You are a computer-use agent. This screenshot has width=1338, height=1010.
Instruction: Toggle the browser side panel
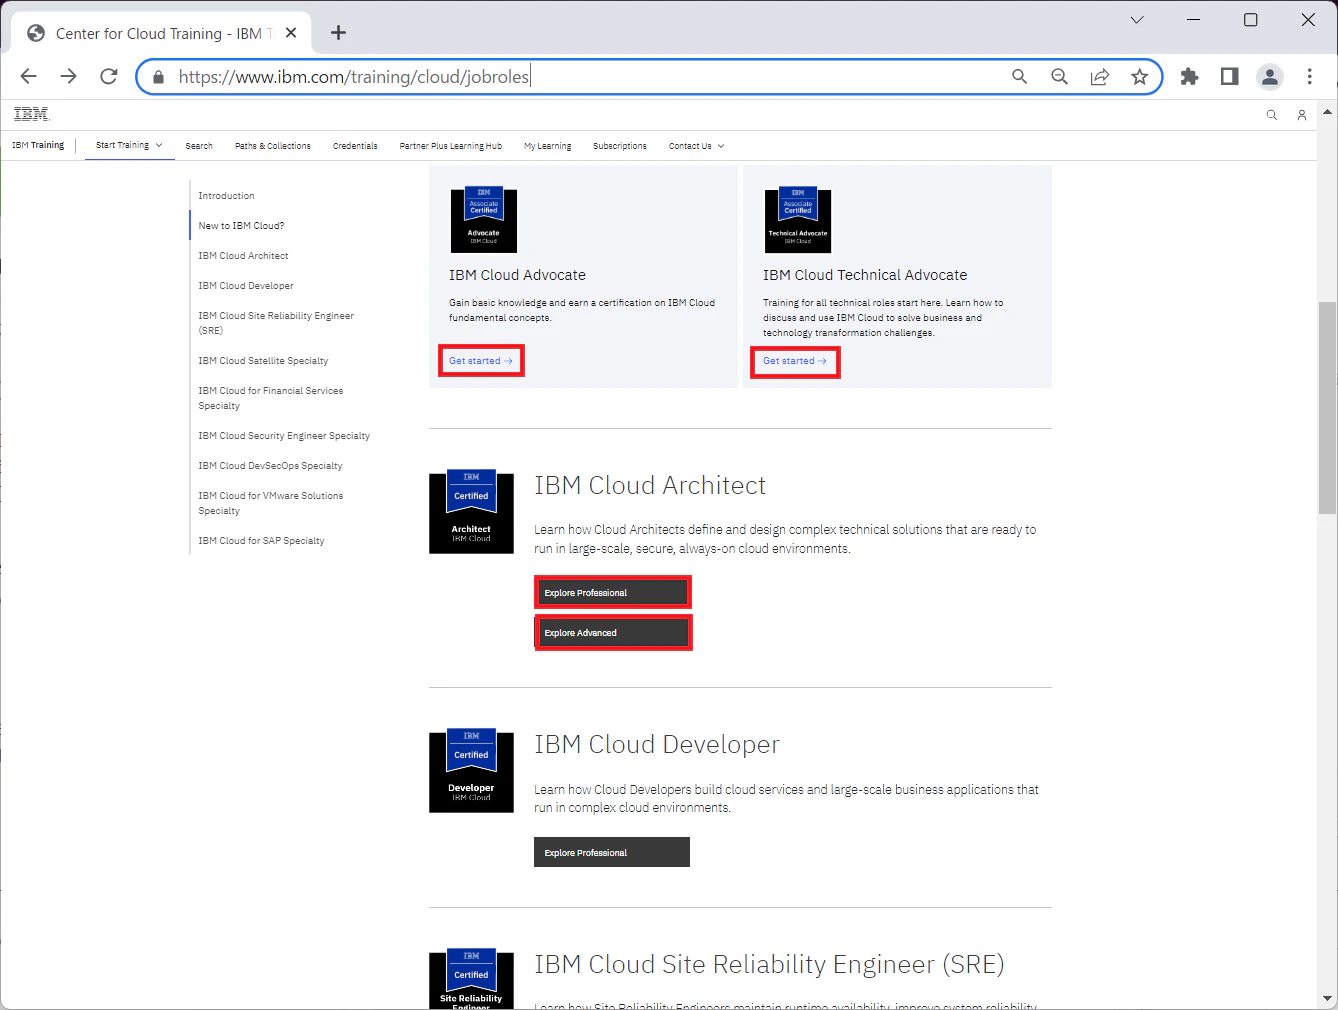click(1229, 77)
